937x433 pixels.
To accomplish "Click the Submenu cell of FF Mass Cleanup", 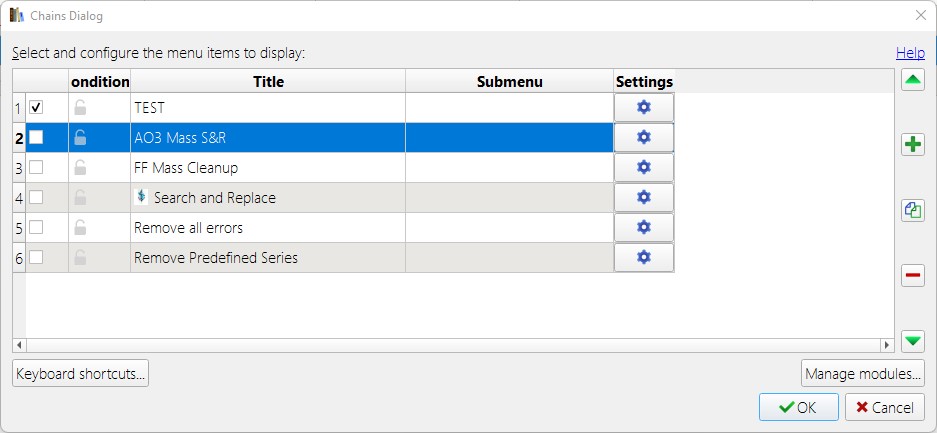I will point(509,167).
